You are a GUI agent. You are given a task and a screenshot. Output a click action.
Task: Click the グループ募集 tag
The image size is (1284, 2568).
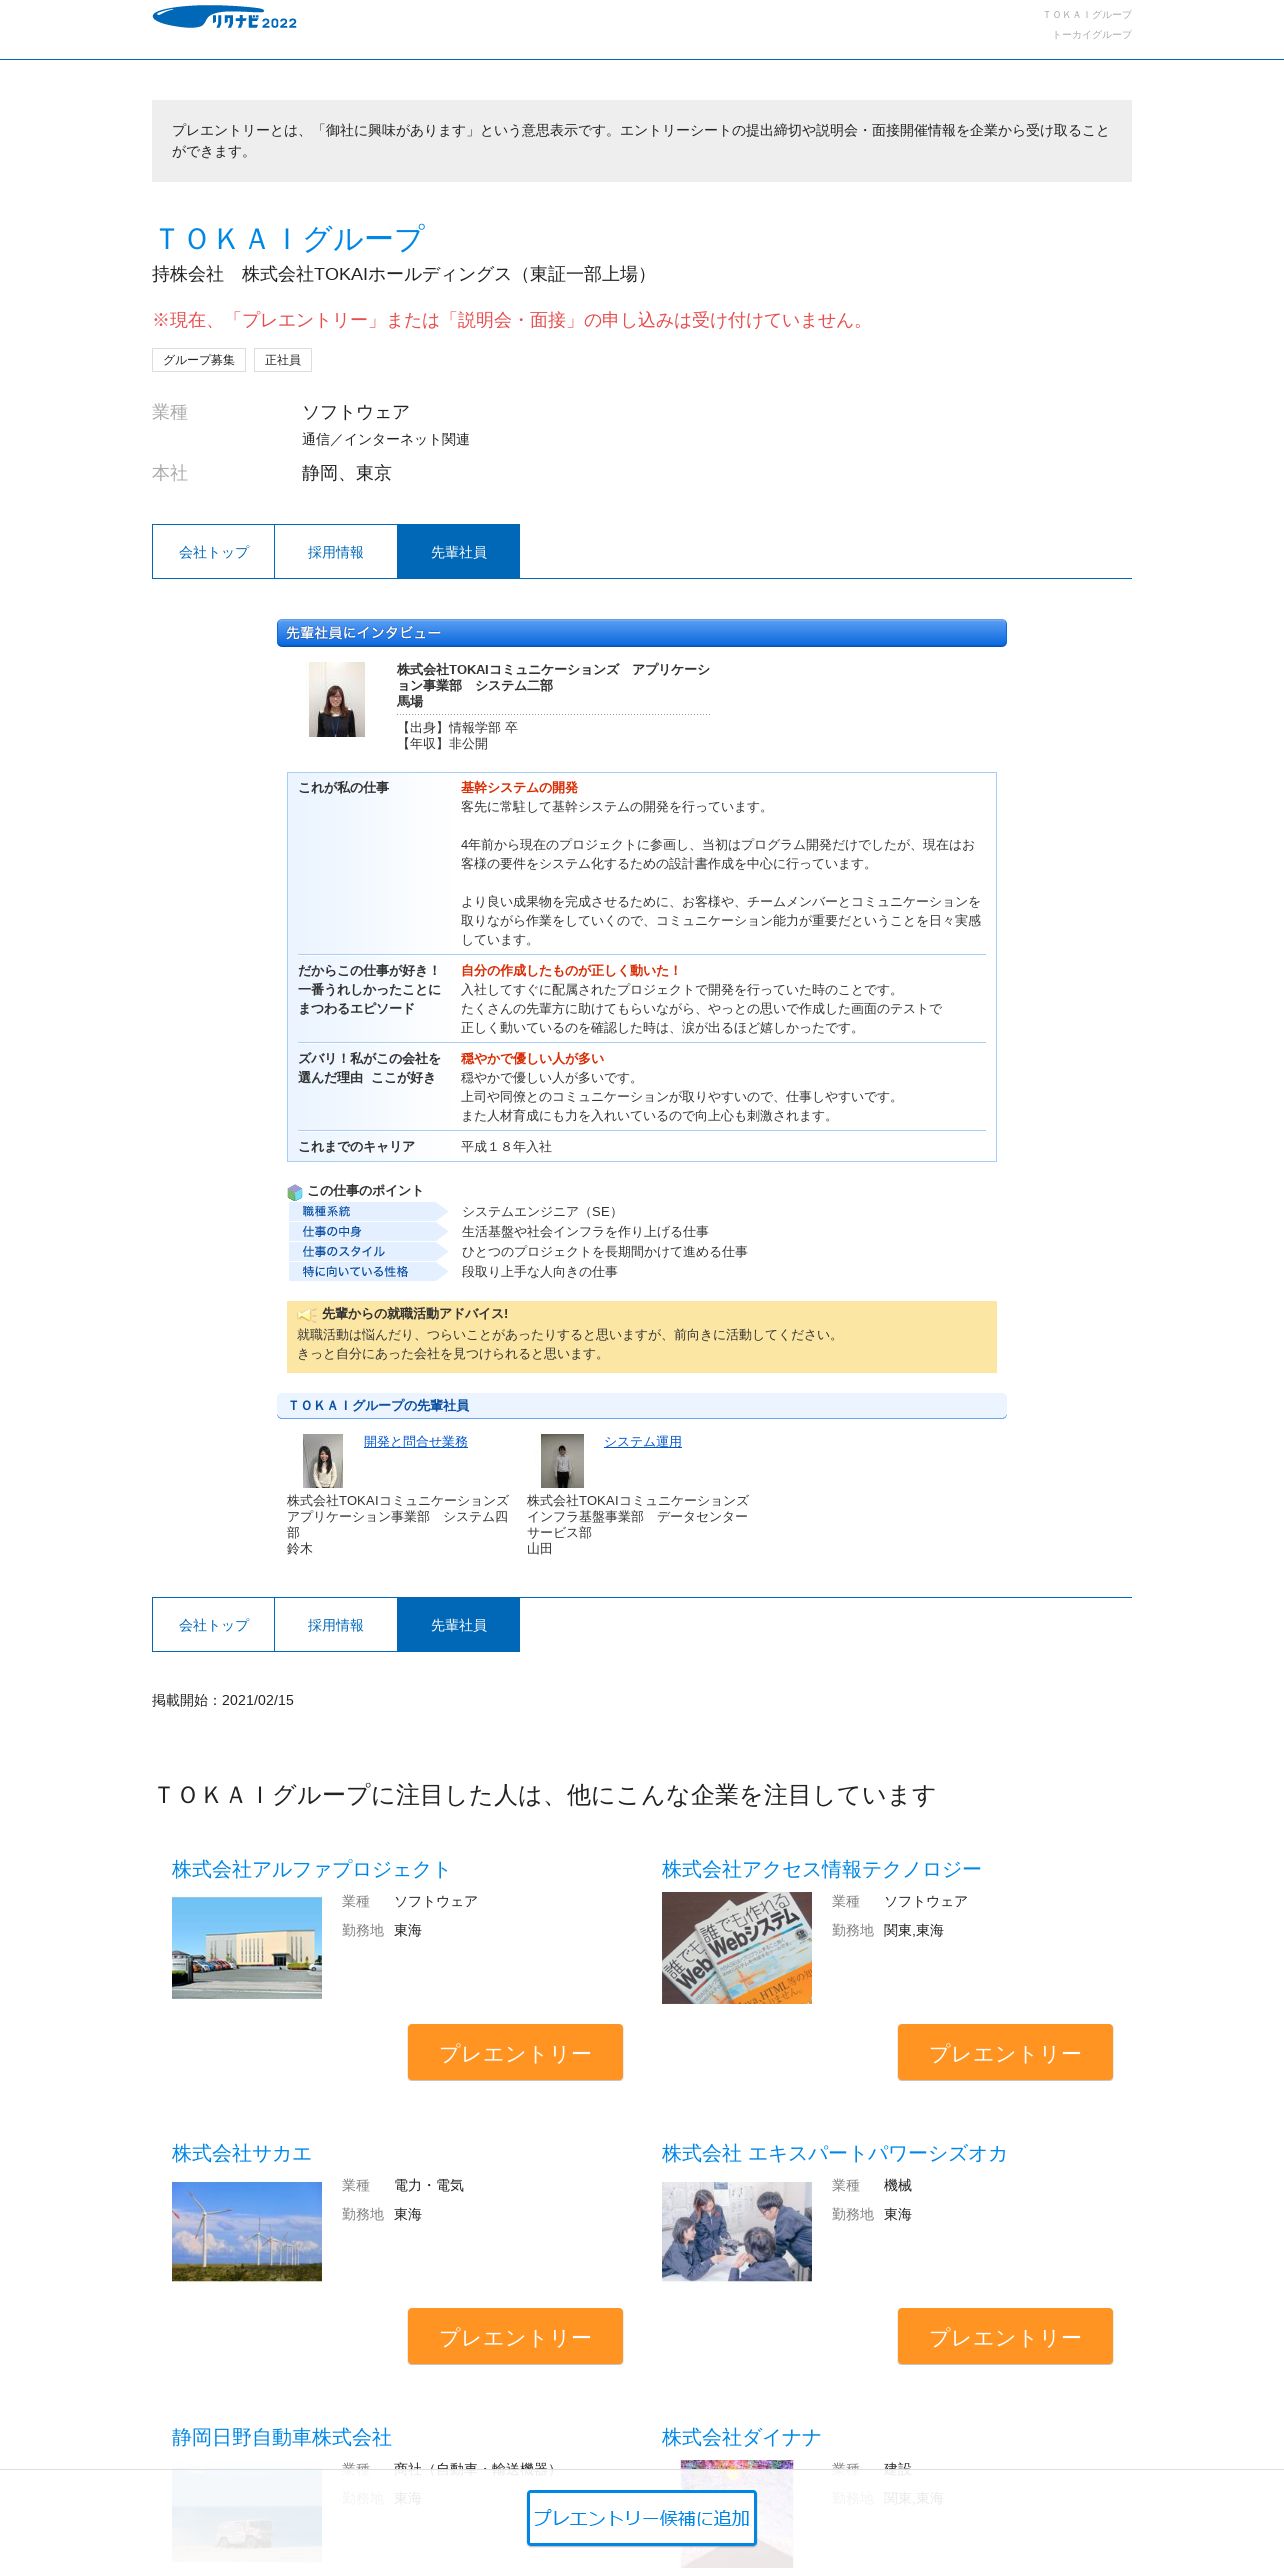coord(199,360)
